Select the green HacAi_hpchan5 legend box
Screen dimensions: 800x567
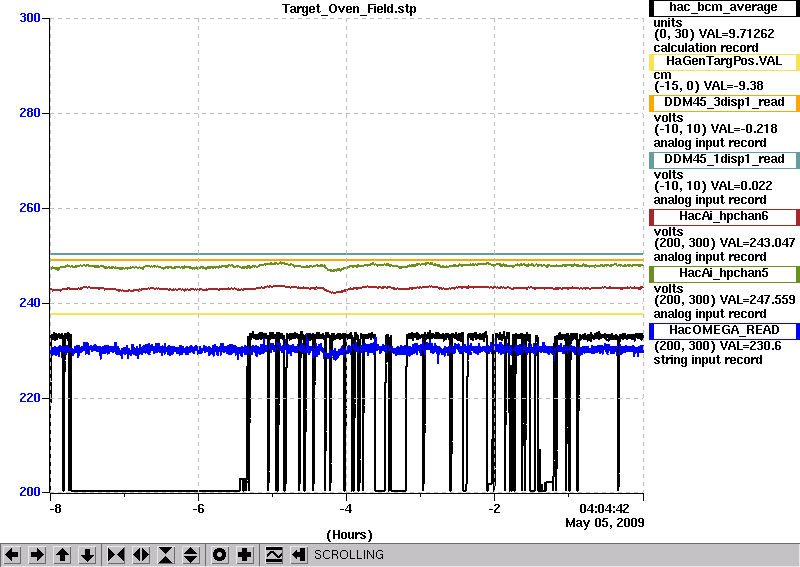coord(724,274)
